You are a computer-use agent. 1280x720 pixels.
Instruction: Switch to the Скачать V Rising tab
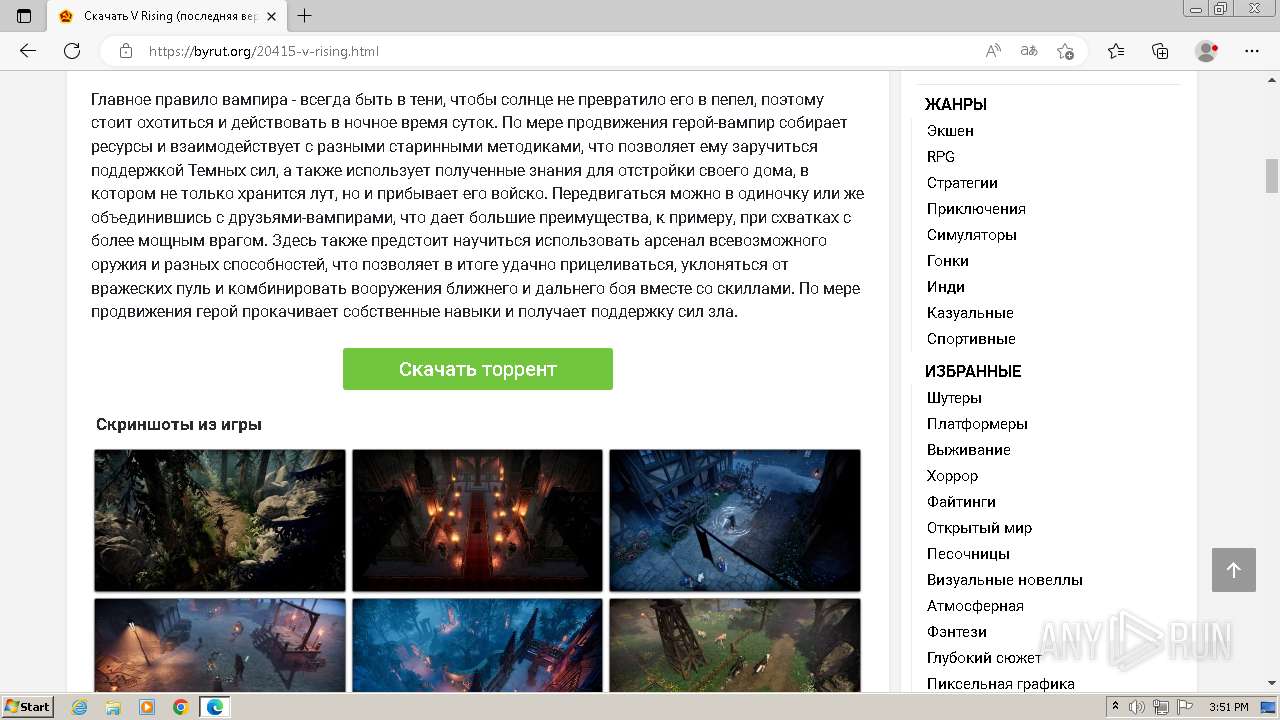pos(165,16)
